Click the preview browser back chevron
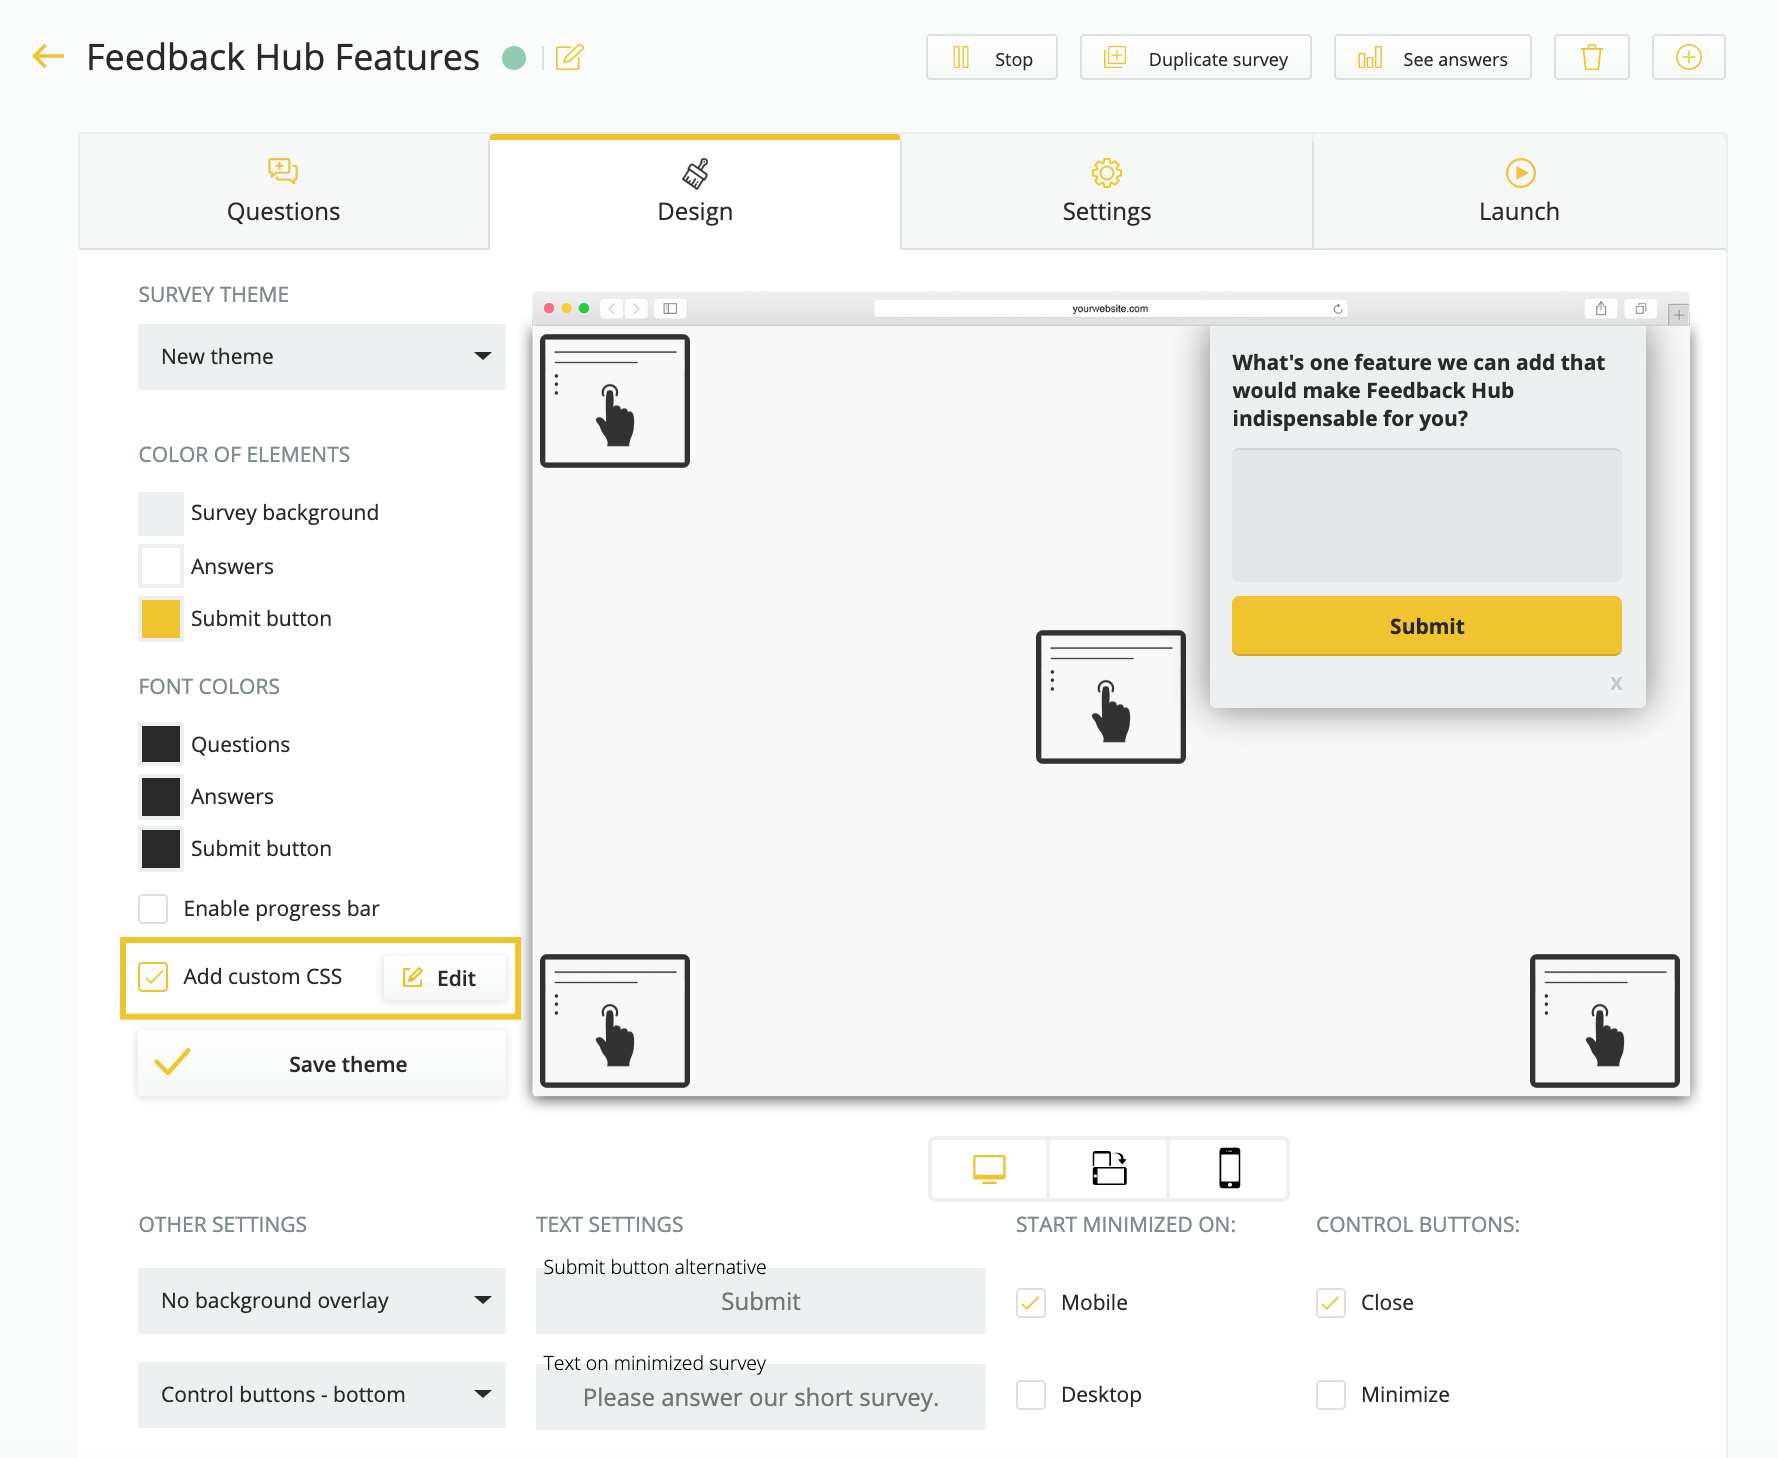 pos(612,309)
